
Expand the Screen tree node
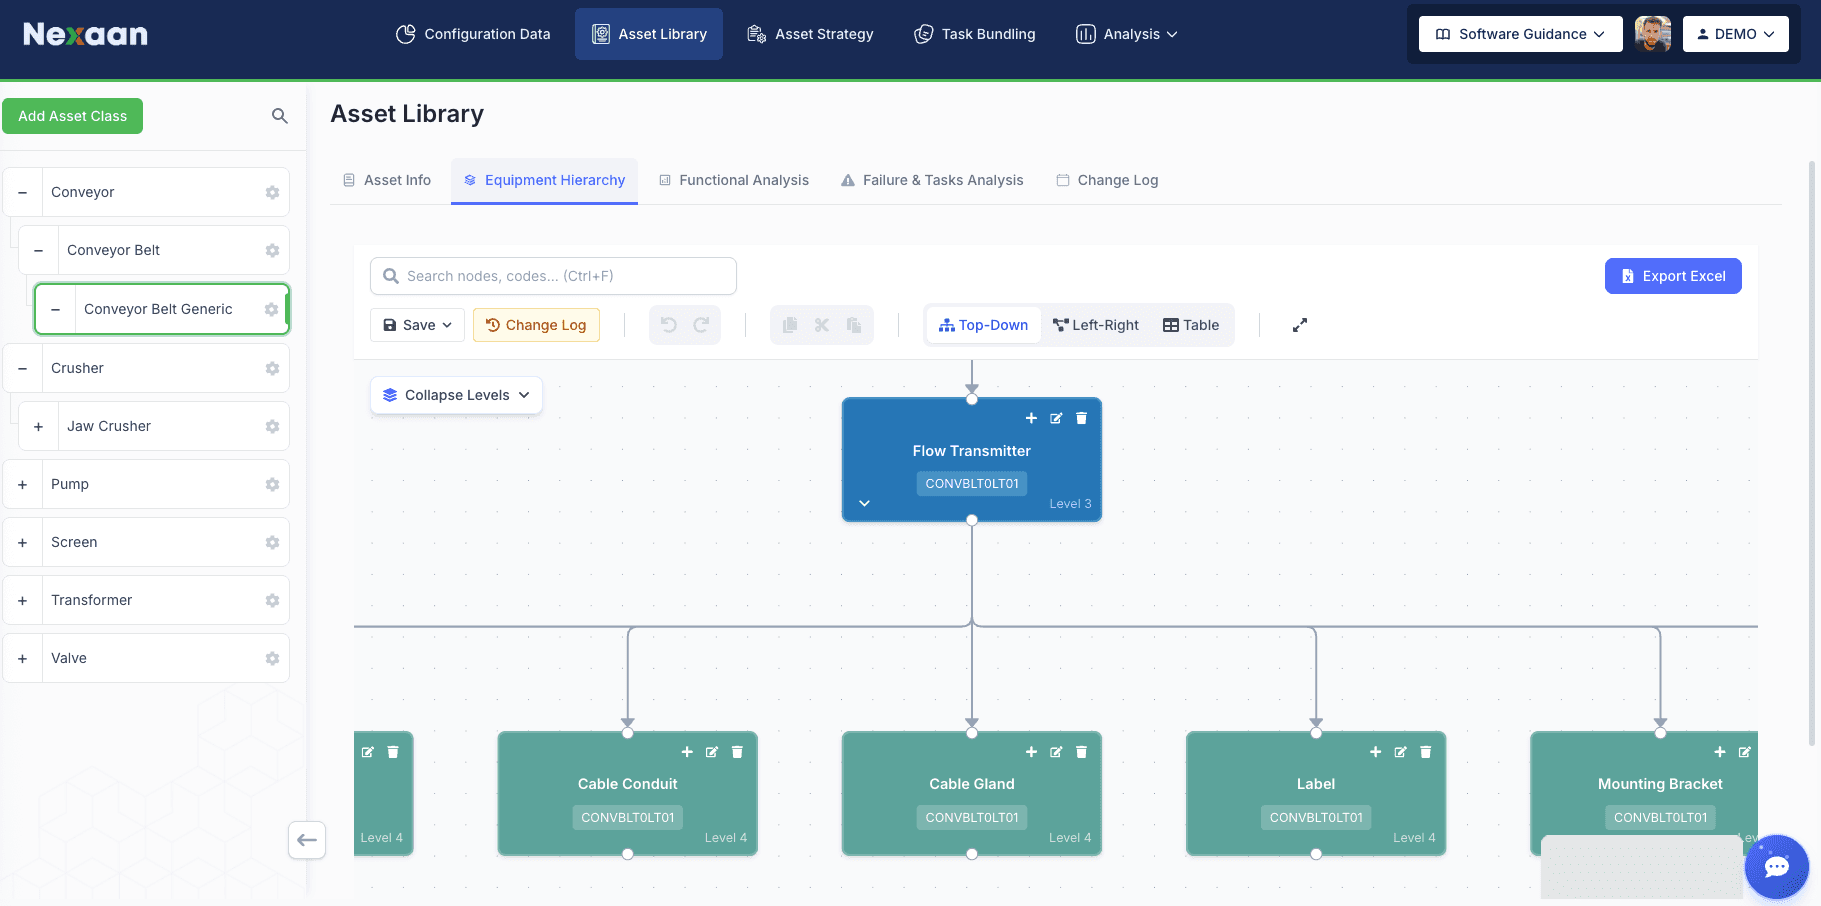click(x=23, y=542)
